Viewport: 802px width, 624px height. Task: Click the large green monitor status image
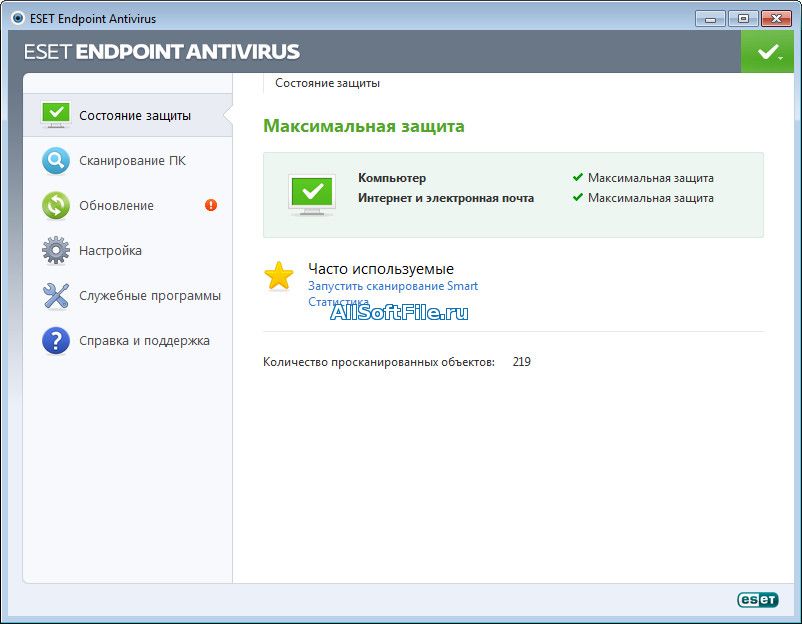(x=312, y=195)
